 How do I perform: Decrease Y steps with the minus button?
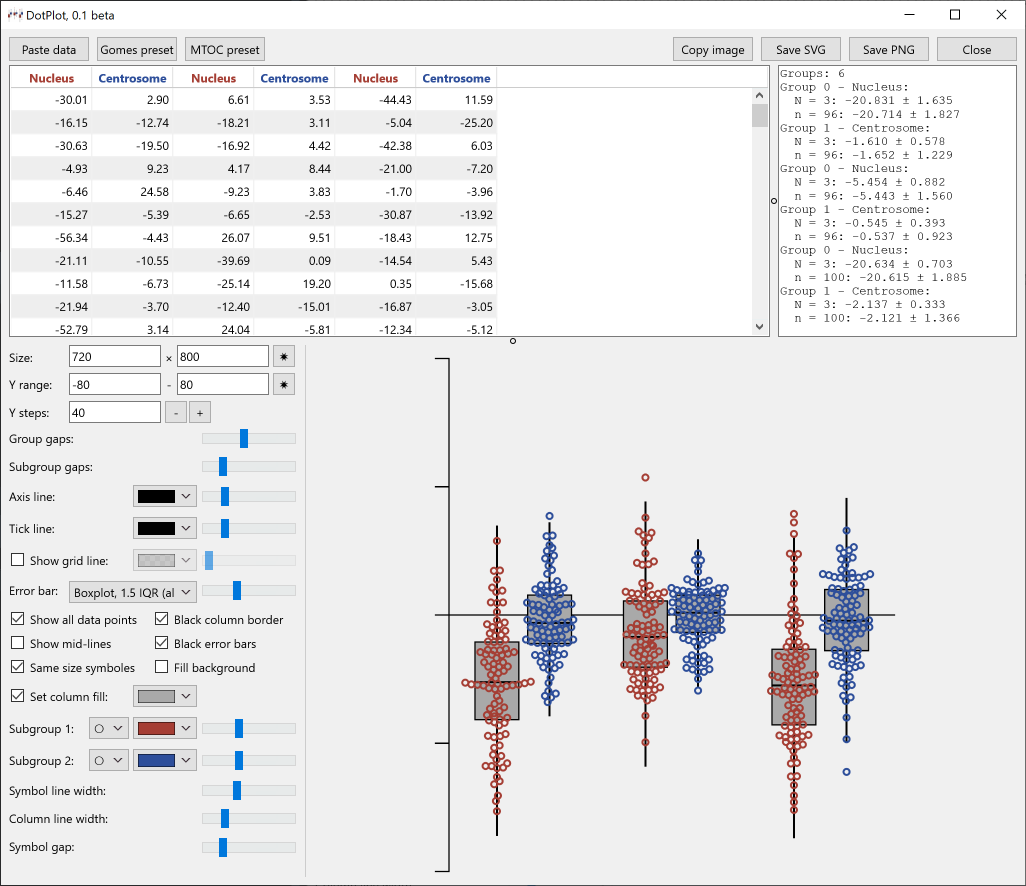tap(175, 413)
